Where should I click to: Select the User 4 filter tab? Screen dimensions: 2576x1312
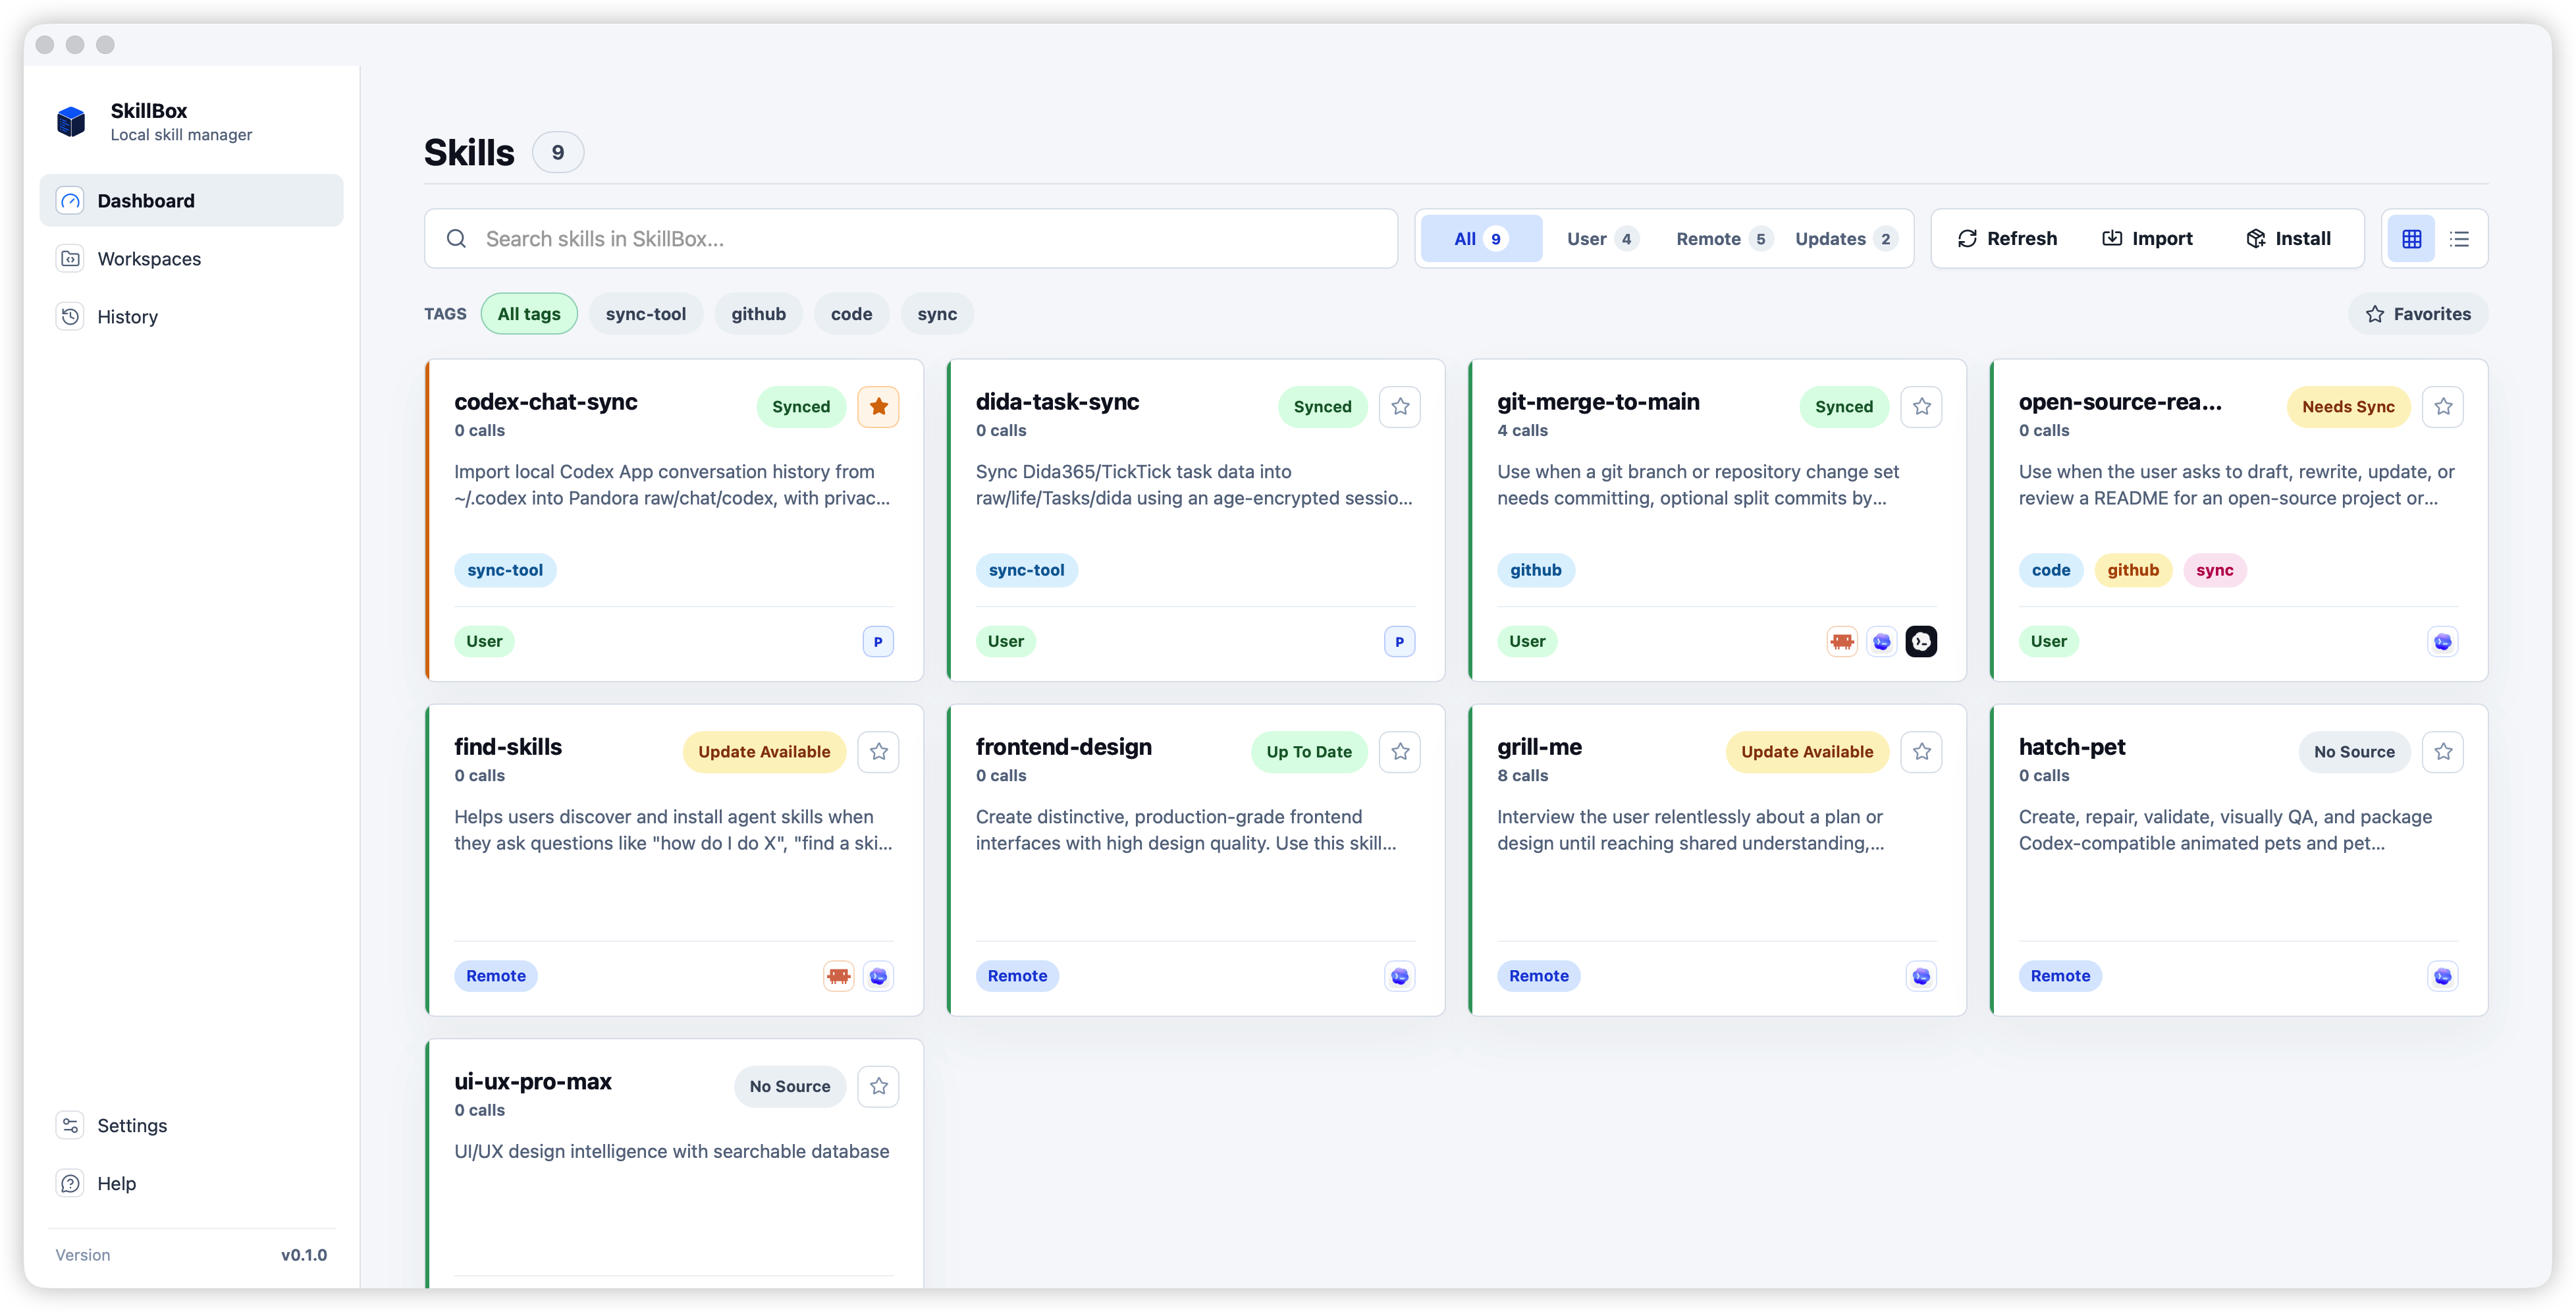tap(1602, 239)
